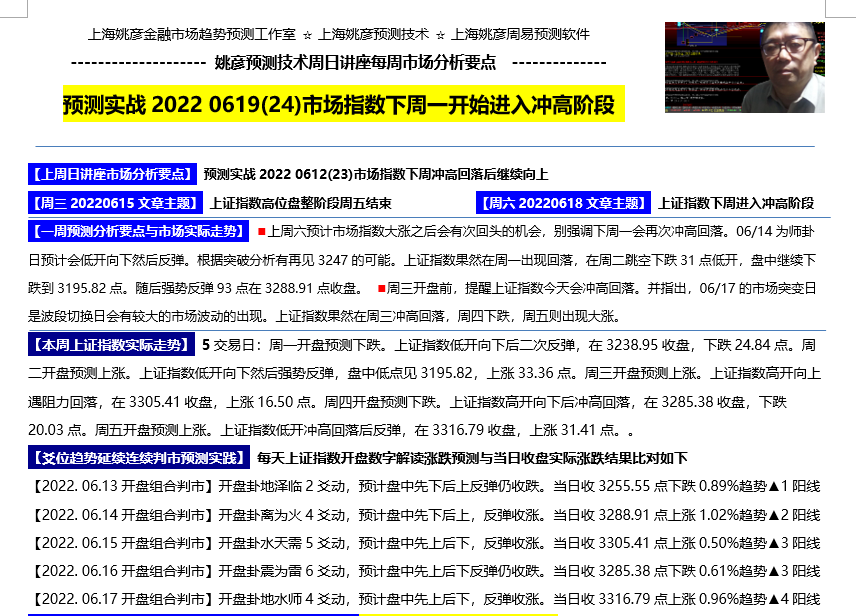Click the presenter photo thumbnail

(745, 67)
